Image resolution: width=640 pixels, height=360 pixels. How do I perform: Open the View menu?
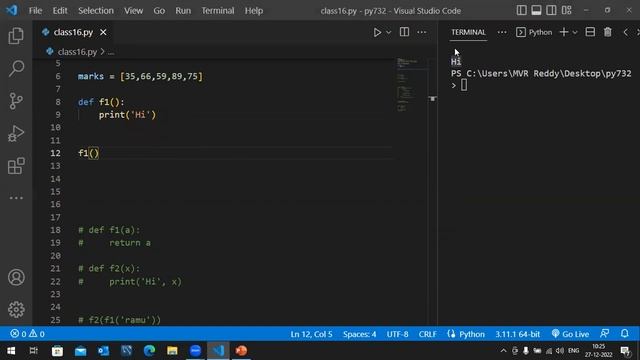coord(133,11)
